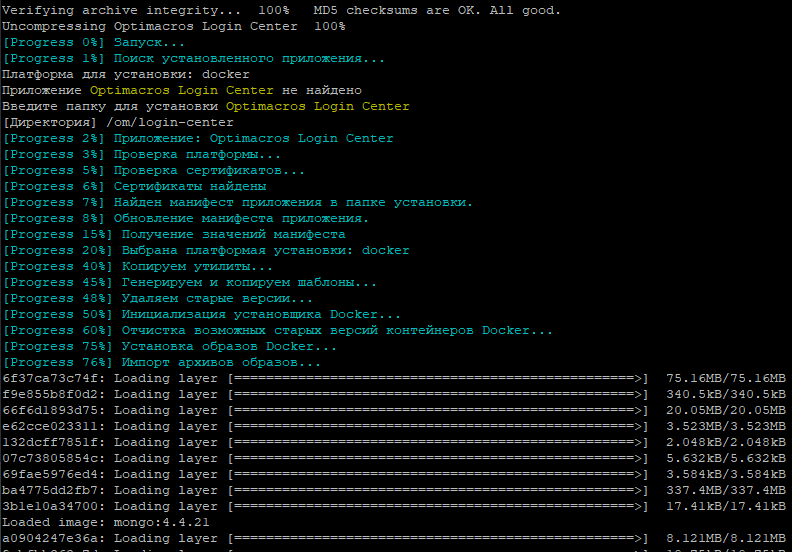Click the 337.4MB/337.4MB size value
Viewport: 792px width, 552px height.
pyautogui.click(x=726, y=490)
